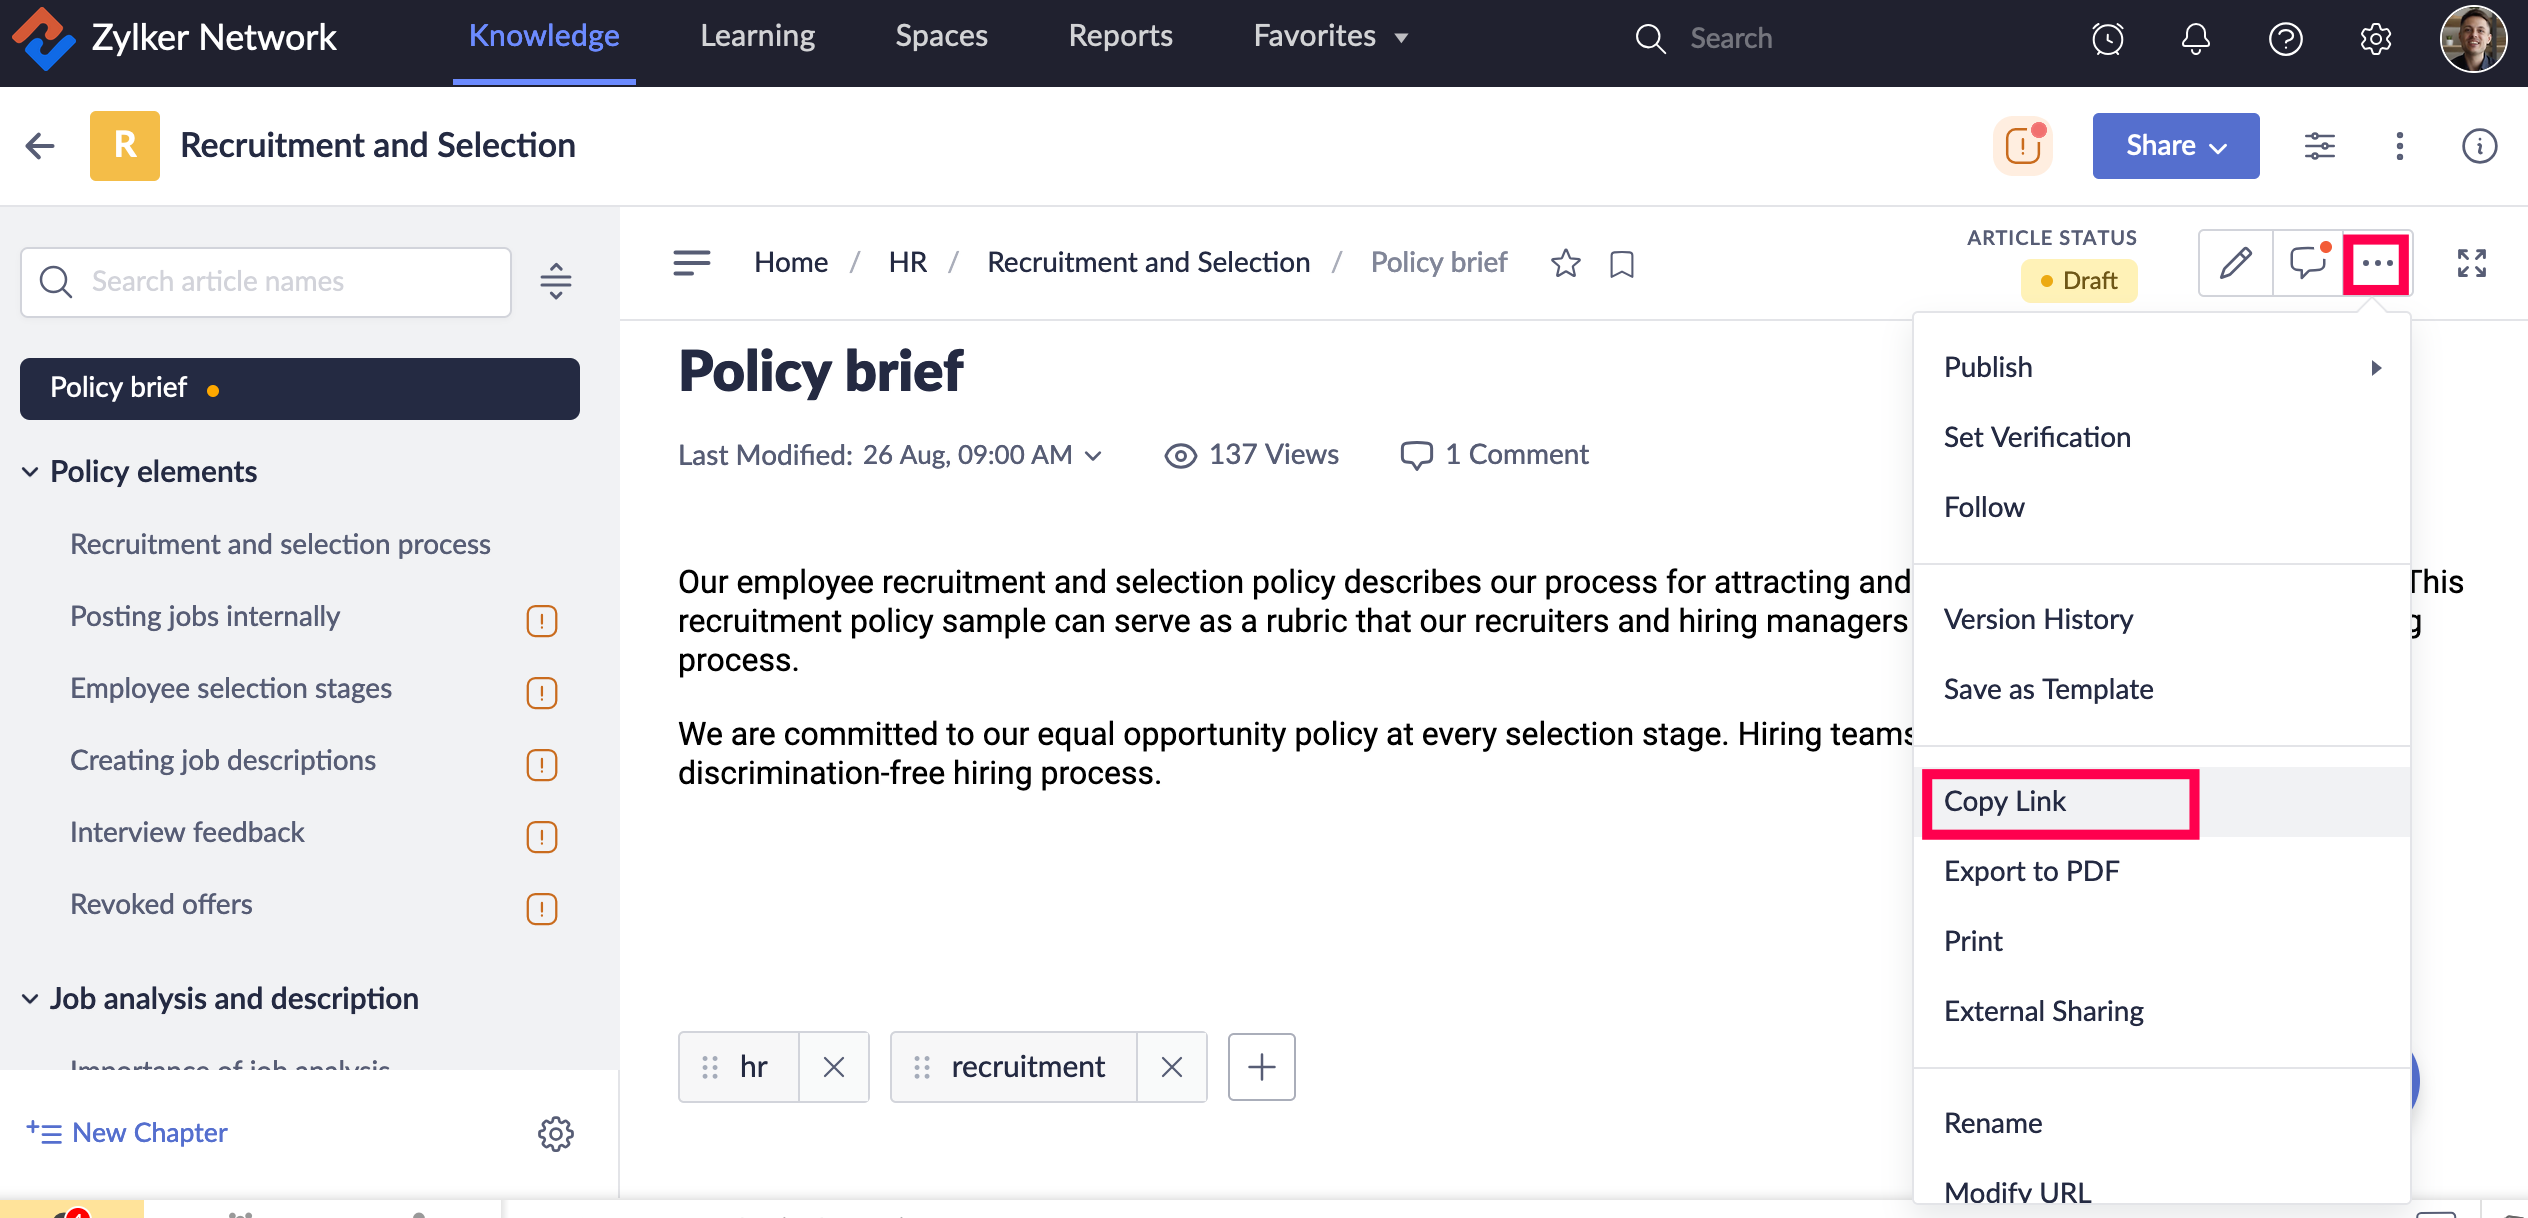Screen dimensions: 2528x1218
Task: Open the article comments icon
Action: tap(2308, 263)
